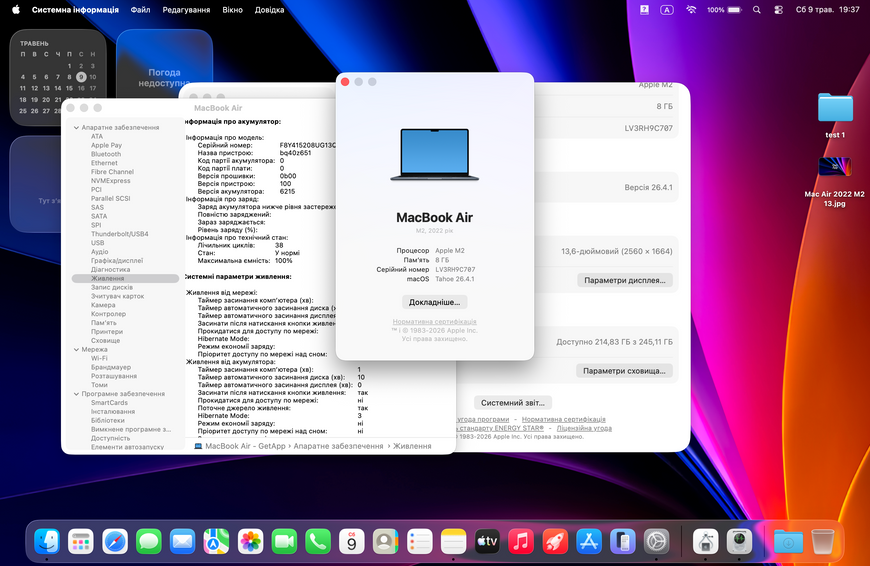Click the Докладніше button
The image size is (870, 566).
click(434, 302)
